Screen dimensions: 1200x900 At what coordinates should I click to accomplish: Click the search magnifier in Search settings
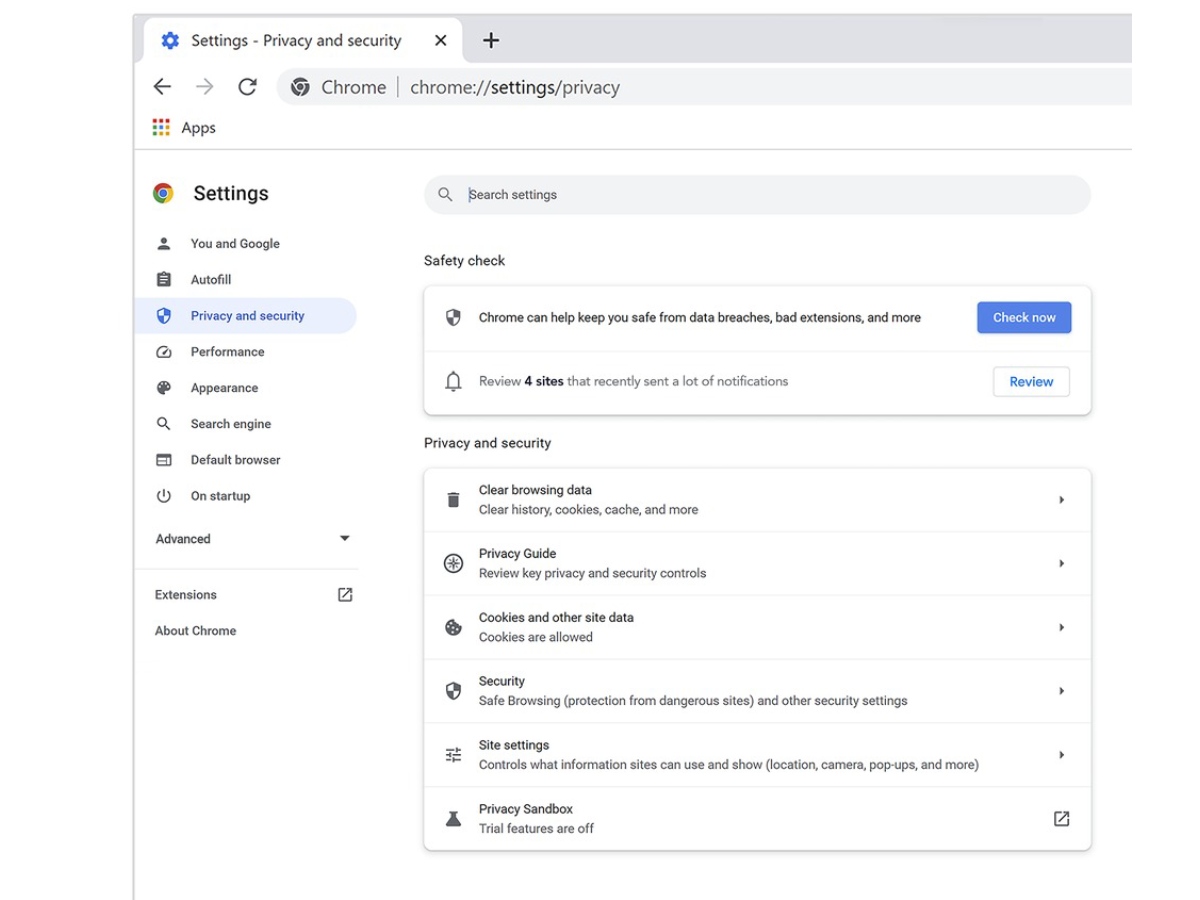pos(445,194)
